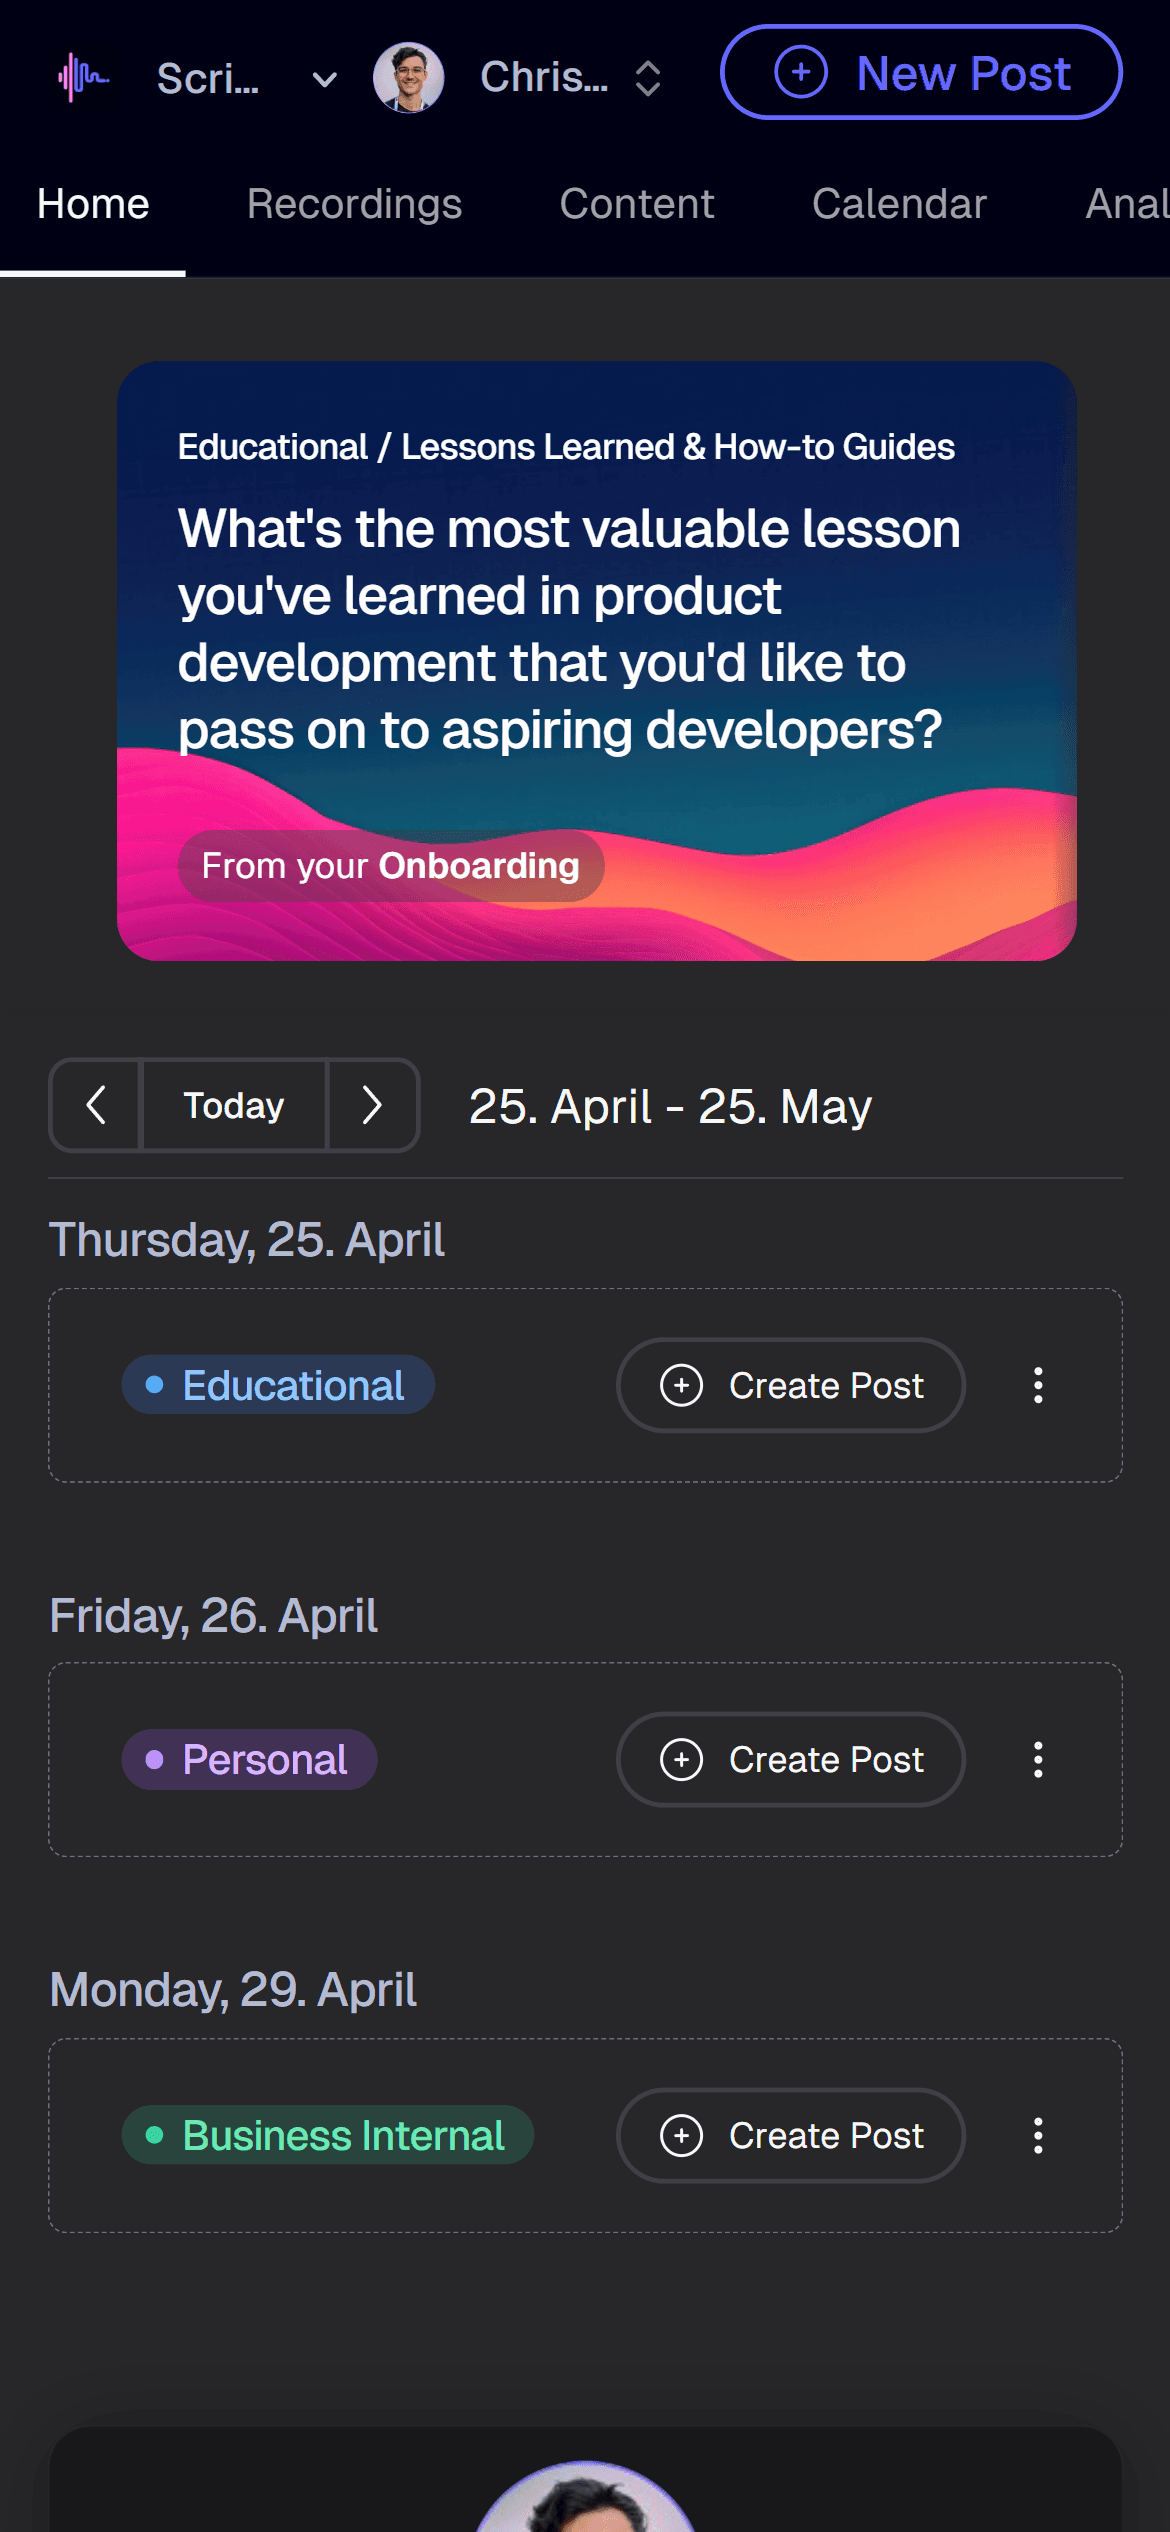
Task: Create Post for Friday Personal slot
Action: [x=790, y=1759]
